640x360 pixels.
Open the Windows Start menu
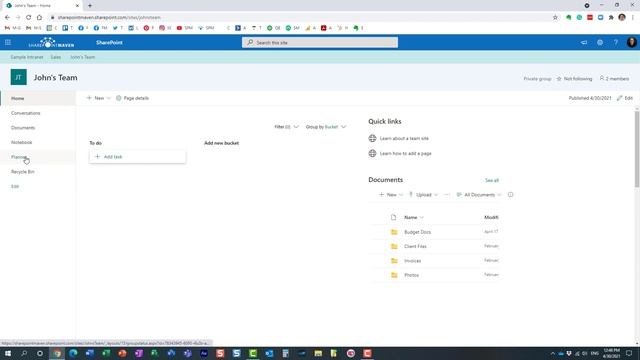[x=8, y=353]
